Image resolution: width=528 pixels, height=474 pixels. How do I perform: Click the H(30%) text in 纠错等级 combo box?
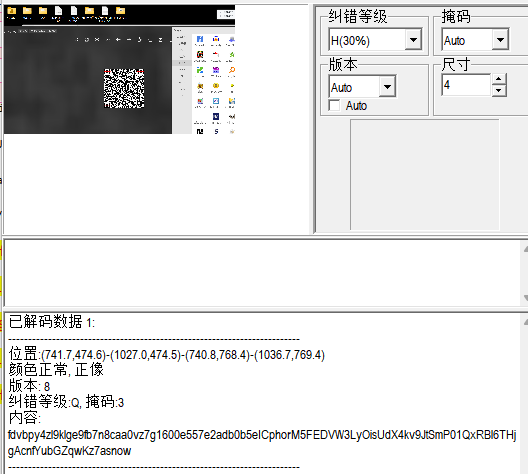350,41
